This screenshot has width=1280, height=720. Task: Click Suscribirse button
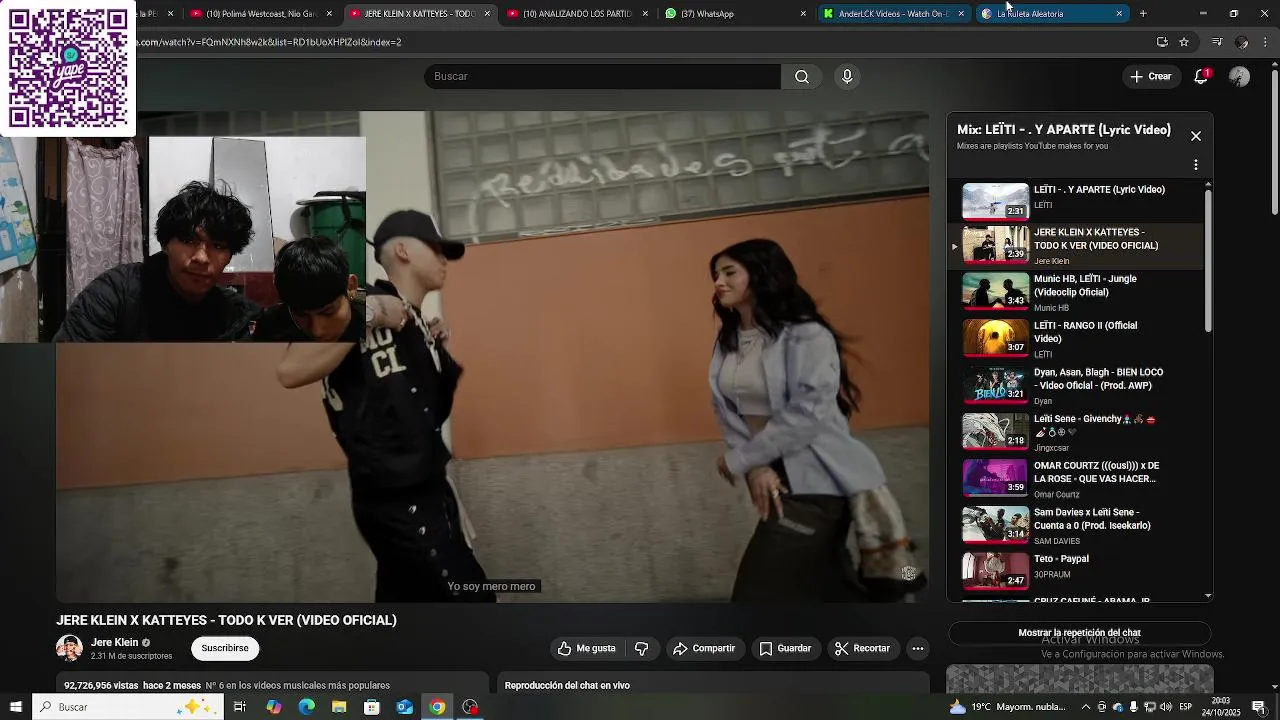[225, 649]
